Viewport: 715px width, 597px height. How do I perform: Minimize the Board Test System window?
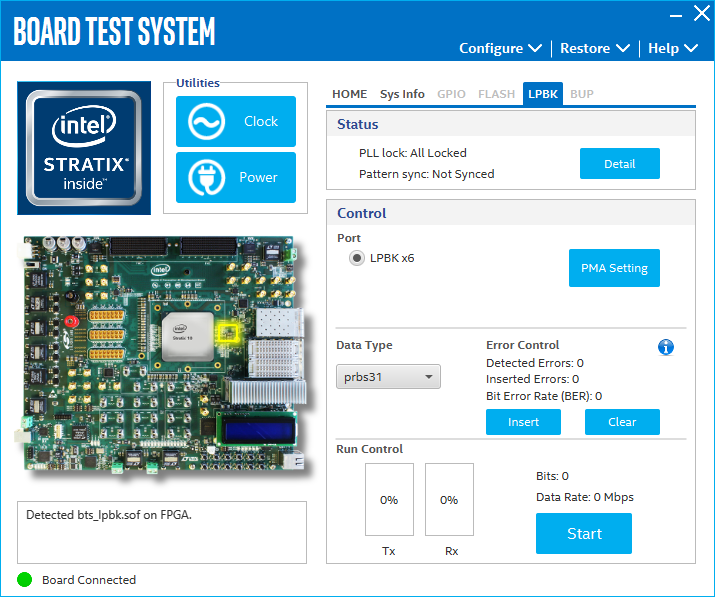667,14
